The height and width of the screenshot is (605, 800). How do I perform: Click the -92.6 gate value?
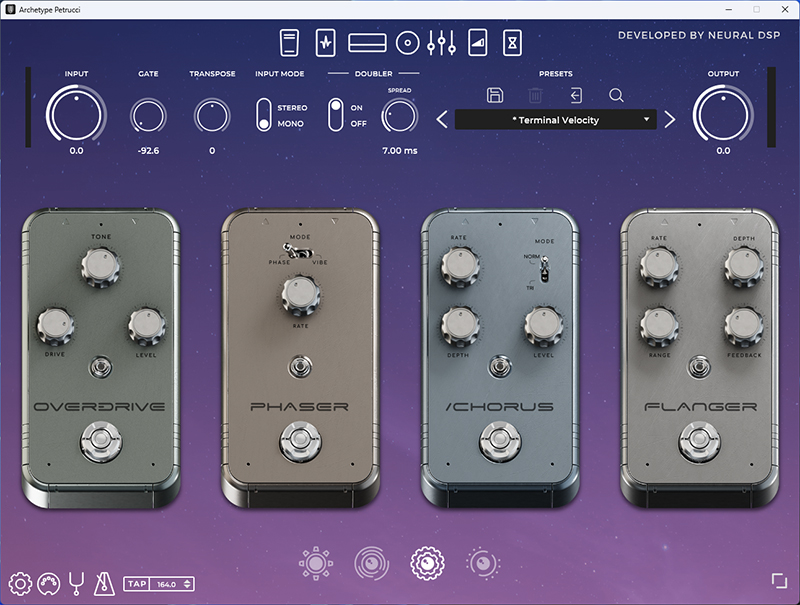[x=148, y=151]
